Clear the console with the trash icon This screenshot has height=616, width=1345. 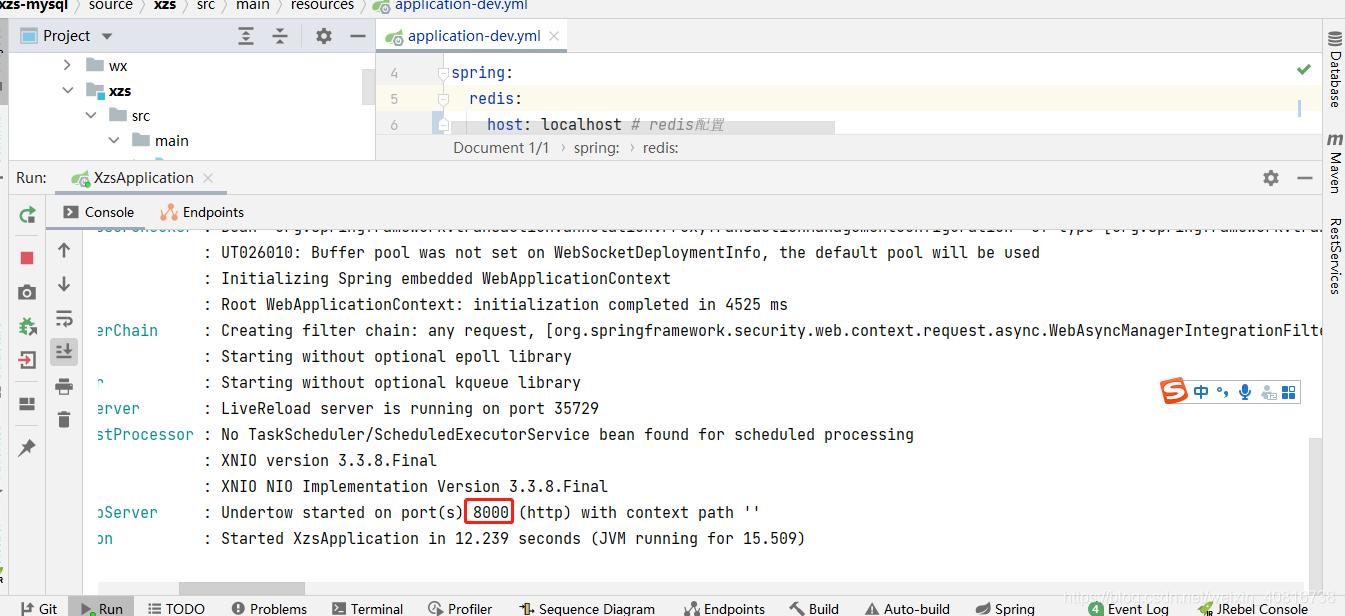(64, 420)
